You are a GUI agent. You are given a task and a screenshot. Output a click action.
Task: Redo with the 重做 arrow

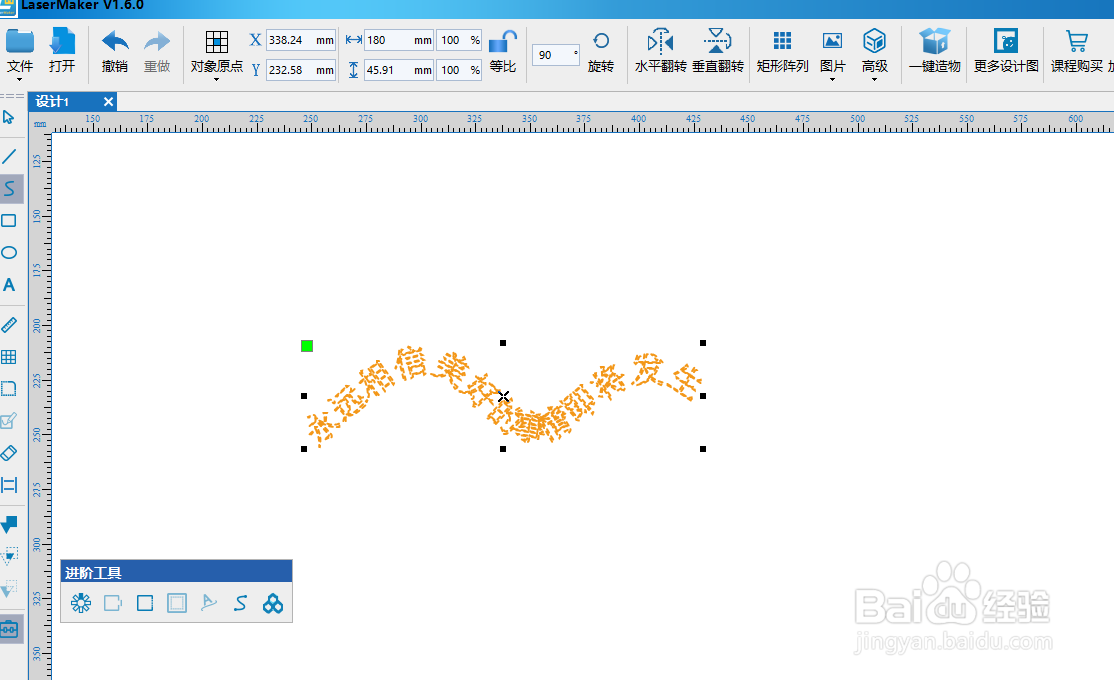[157, 43]
